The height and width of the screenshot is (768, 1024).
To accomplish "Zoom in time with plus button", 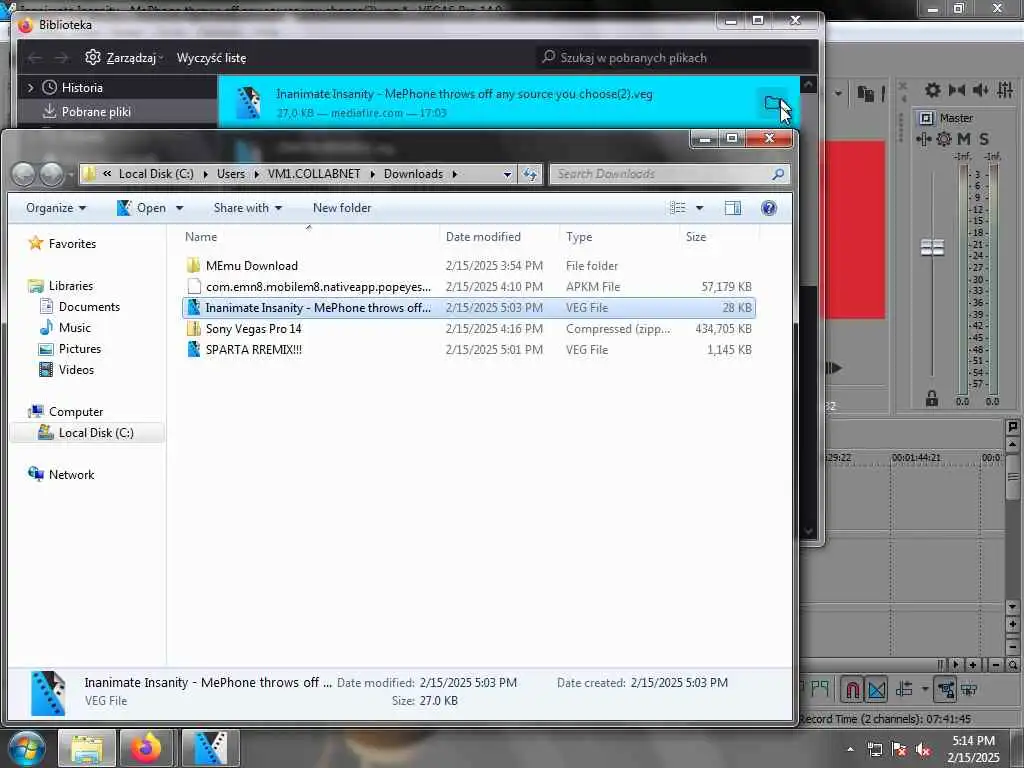I will (x=973, y=665).
